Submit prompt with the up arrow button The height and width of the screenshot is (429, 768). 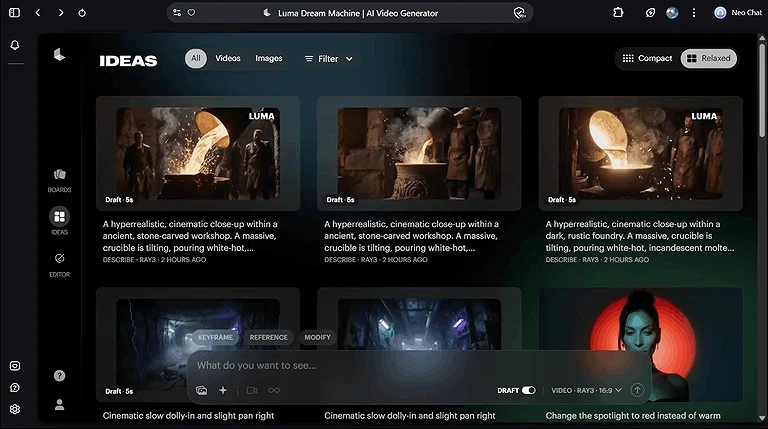click(637, 390)
